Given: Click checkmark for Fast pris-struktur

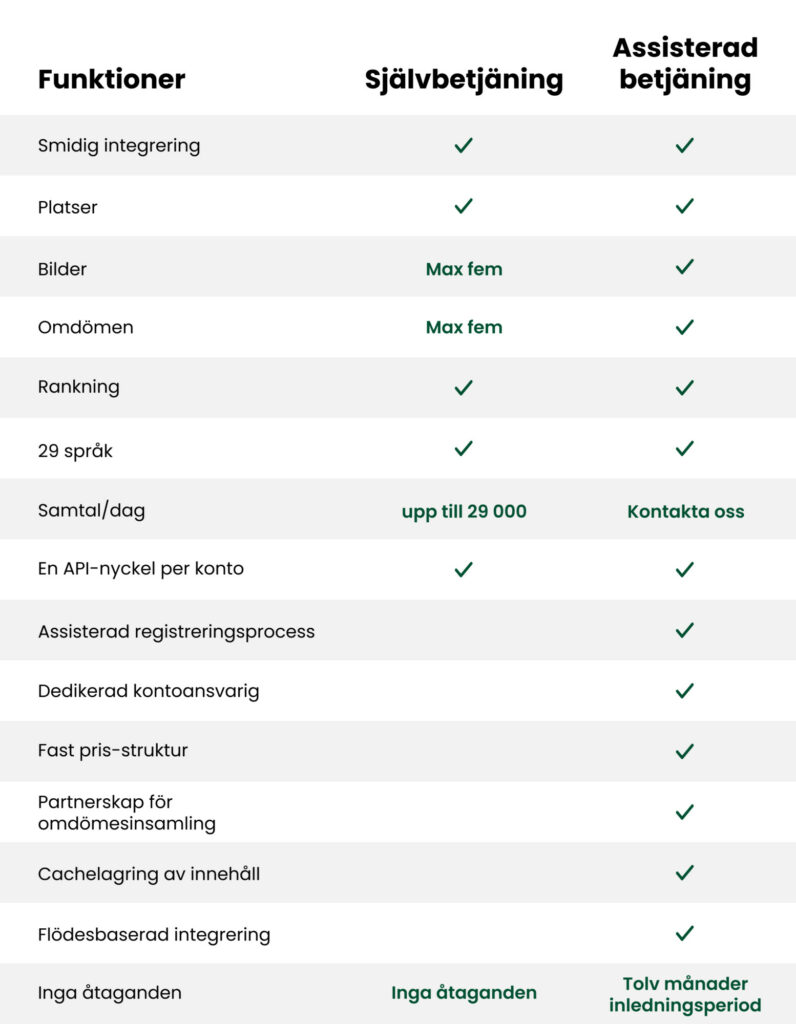Looking at the screenshot, I should tap(684, 751).
